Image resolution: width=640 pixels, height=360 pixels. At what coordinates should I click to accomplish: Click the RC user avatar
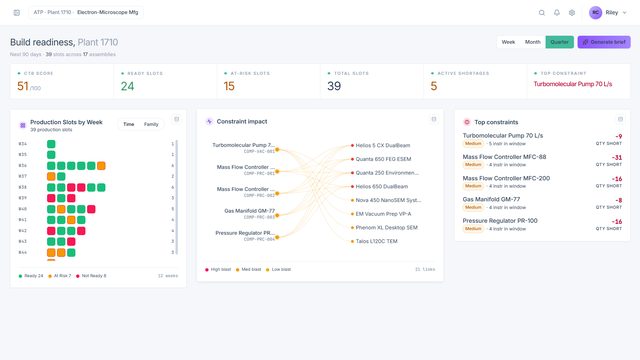pyautogui.click(x=596, y=13)
